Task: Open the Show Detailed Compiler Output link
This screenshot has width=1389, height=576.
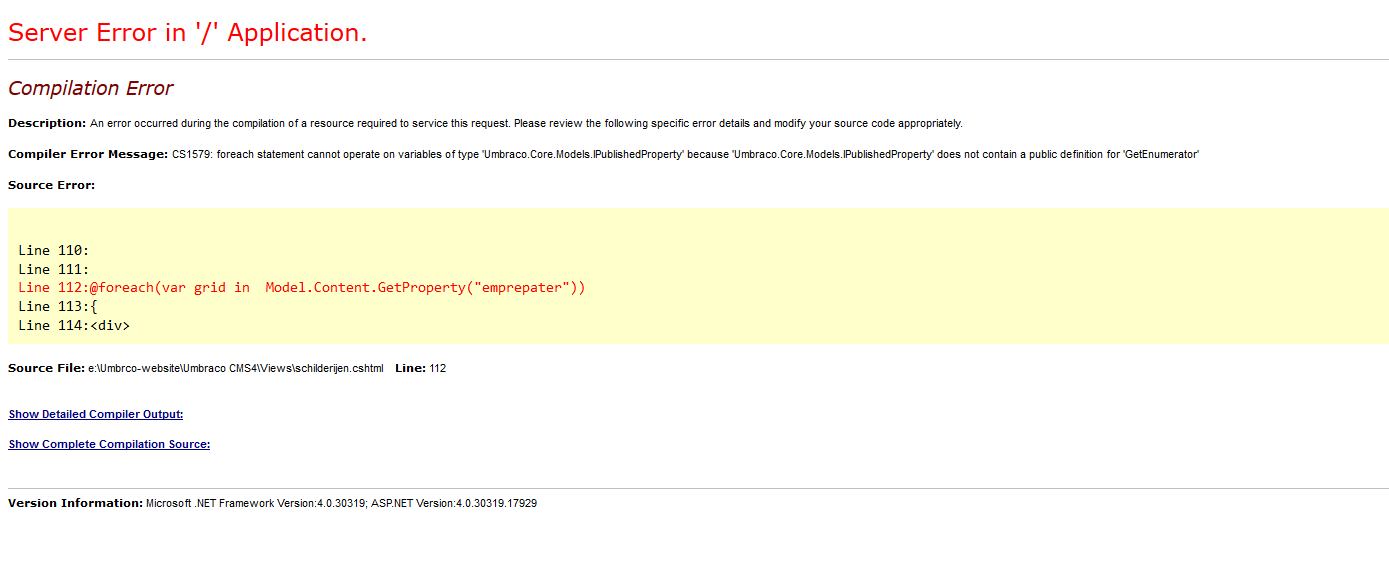Action: pos(96,414)
